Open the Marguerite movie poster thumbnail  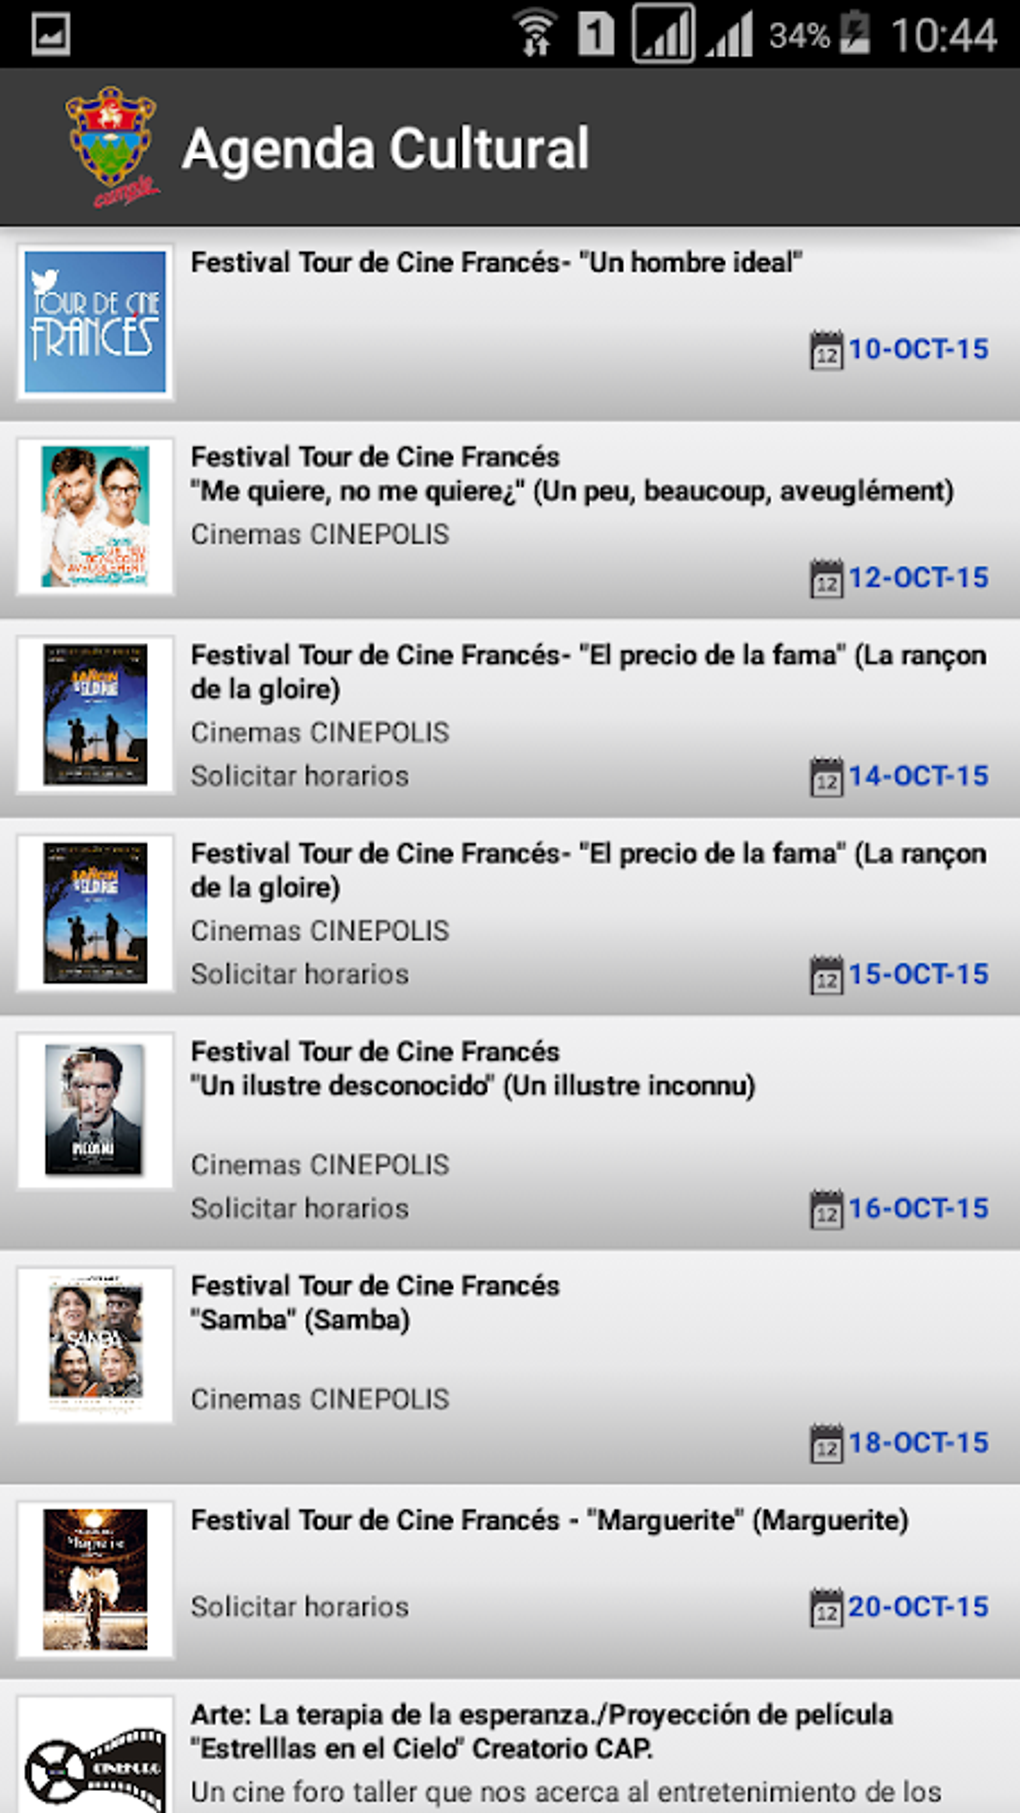click(95, 1579)
